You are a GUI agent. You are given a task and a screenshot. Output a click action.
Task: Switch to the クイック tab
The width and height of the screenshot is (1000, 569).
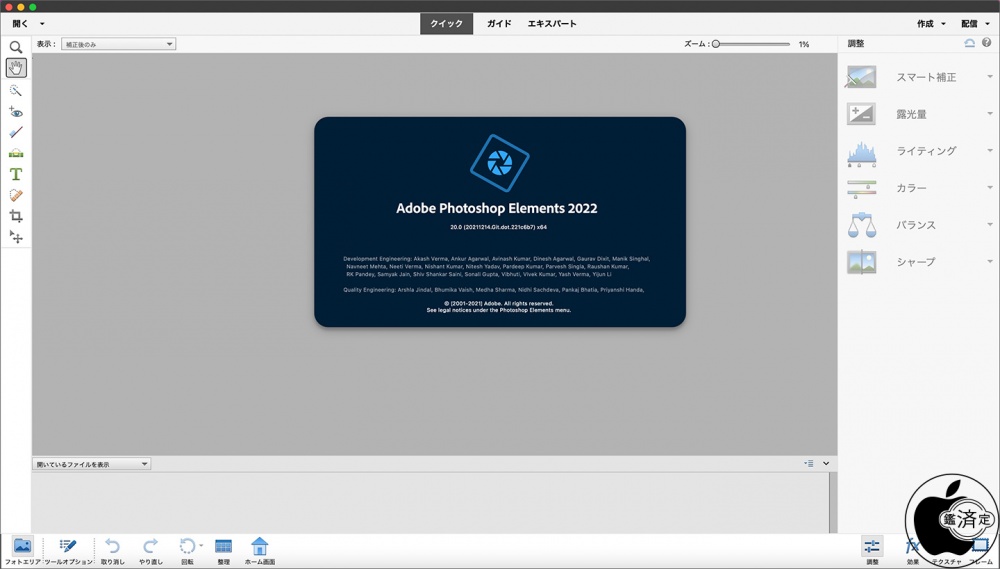(x=446, y=24)
